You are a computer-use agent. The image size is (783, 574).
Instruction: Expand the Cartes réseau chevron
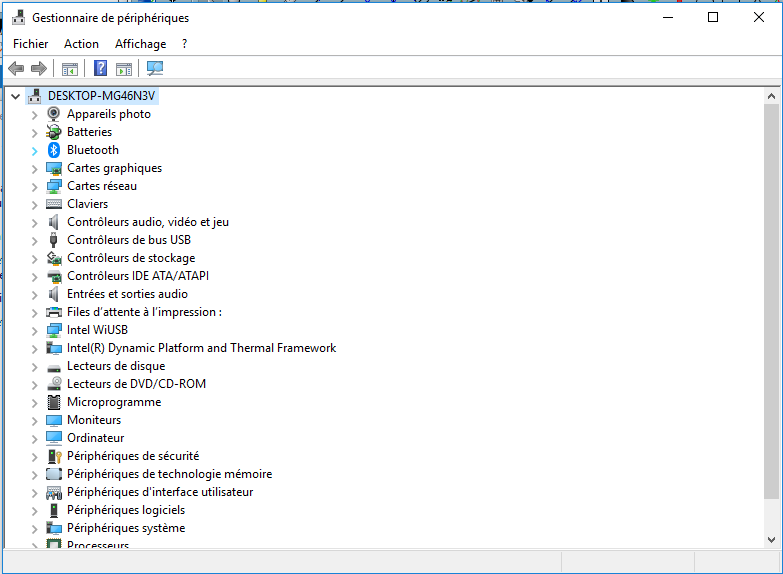(34, 187)
